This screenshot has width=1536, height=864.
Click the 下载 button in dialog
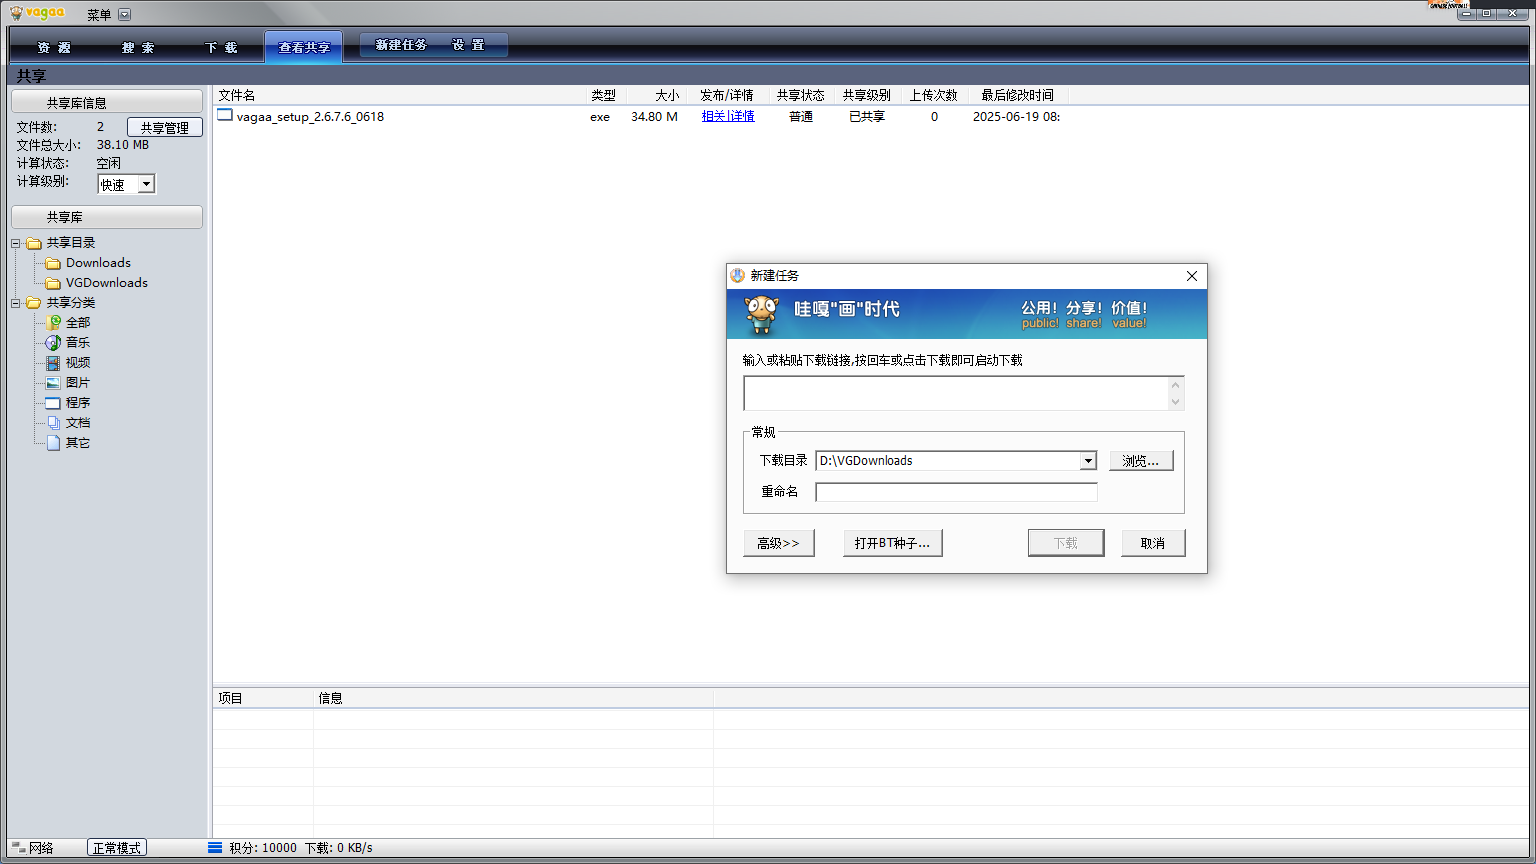pos(1066,543)
